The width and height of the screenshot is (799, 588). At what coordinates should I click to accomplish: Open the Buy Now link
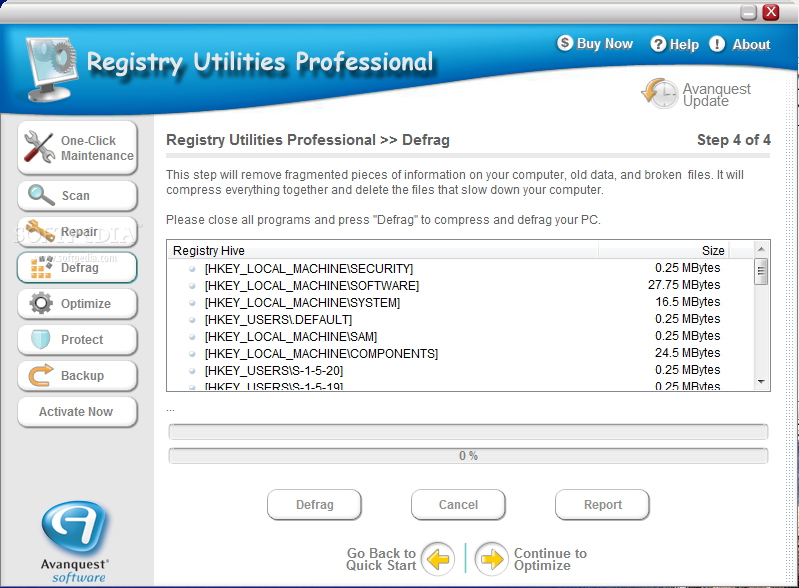(x=604, y=44)
